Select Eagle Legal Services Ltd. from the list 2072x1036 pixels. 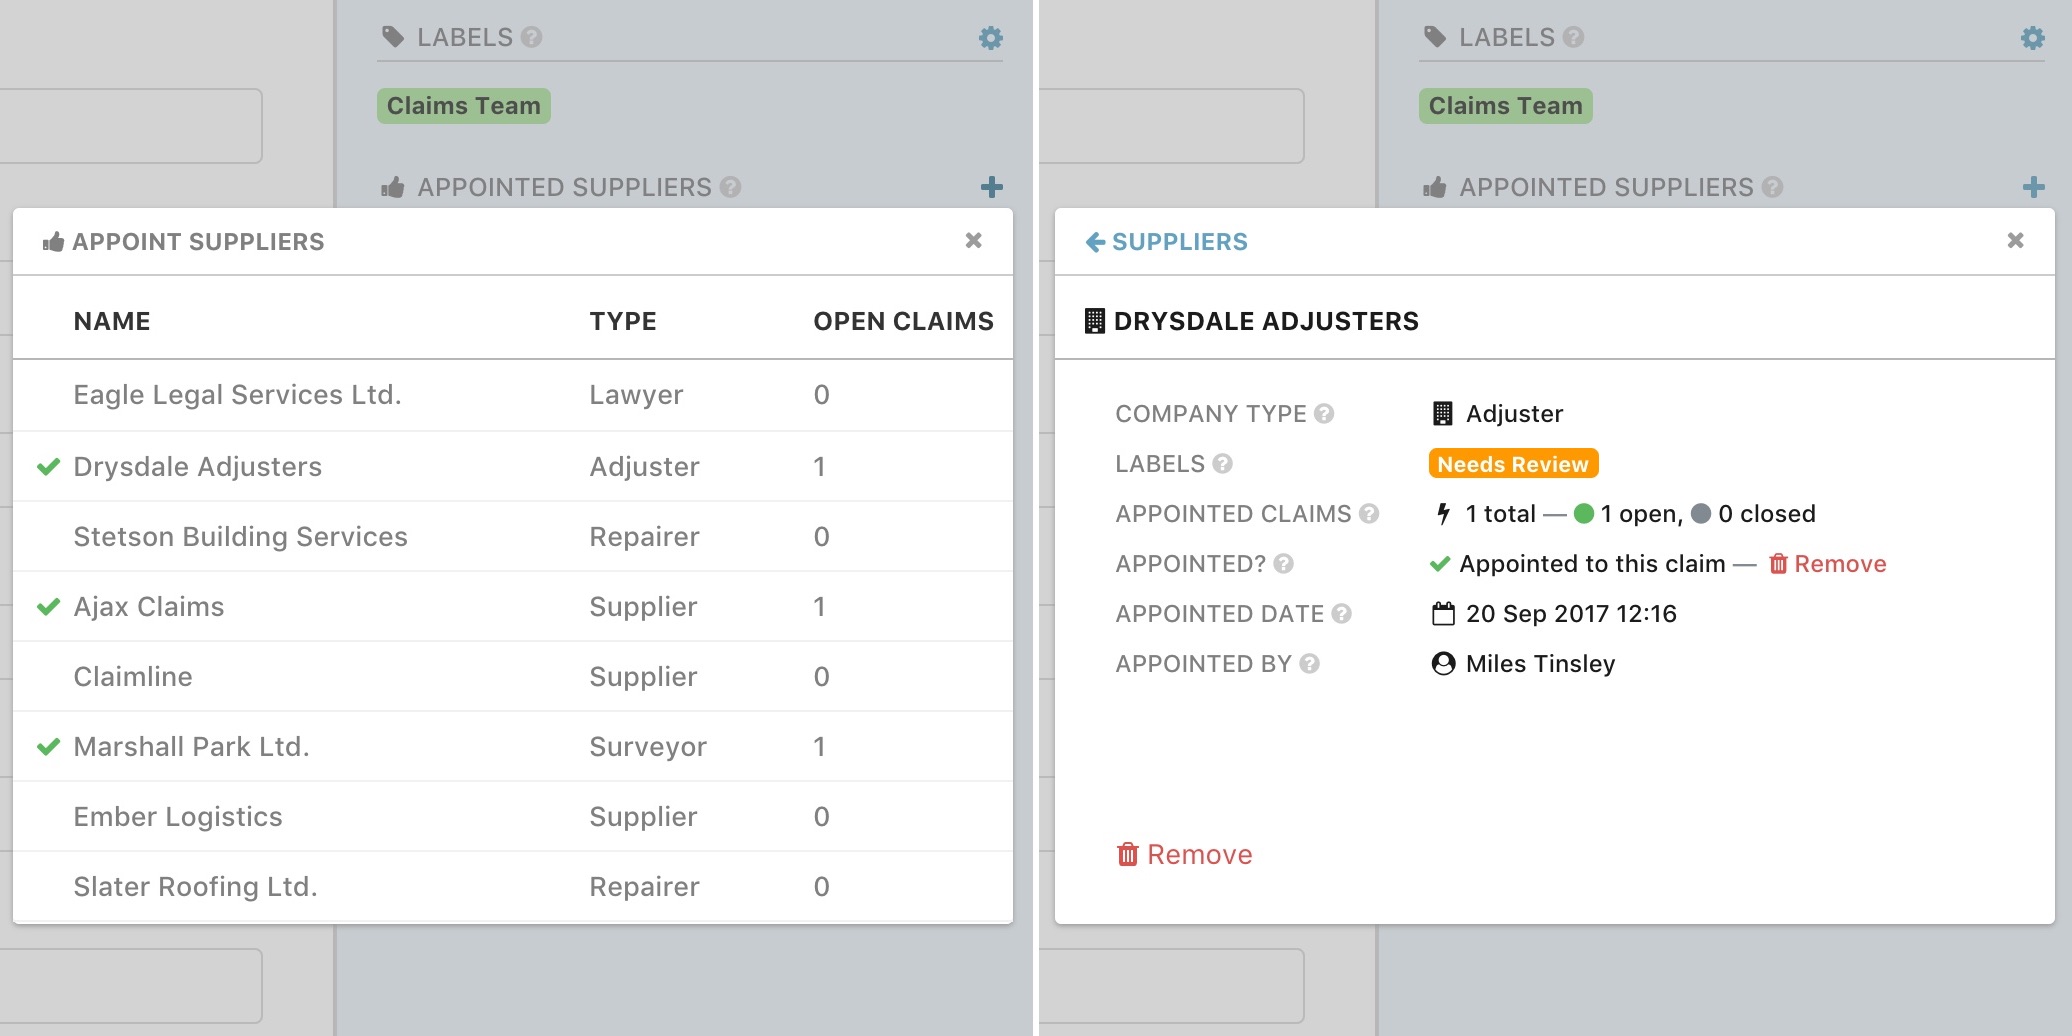(237, 394)
